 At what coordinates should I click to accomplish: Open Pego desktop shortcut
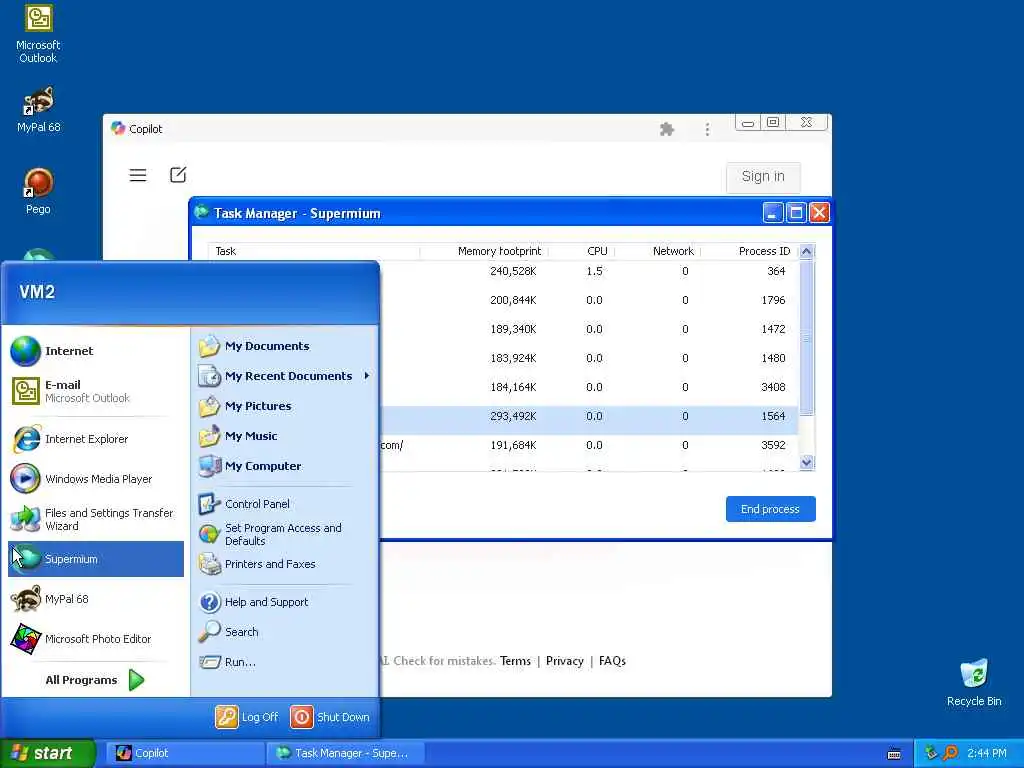click(x=38, y=191)
